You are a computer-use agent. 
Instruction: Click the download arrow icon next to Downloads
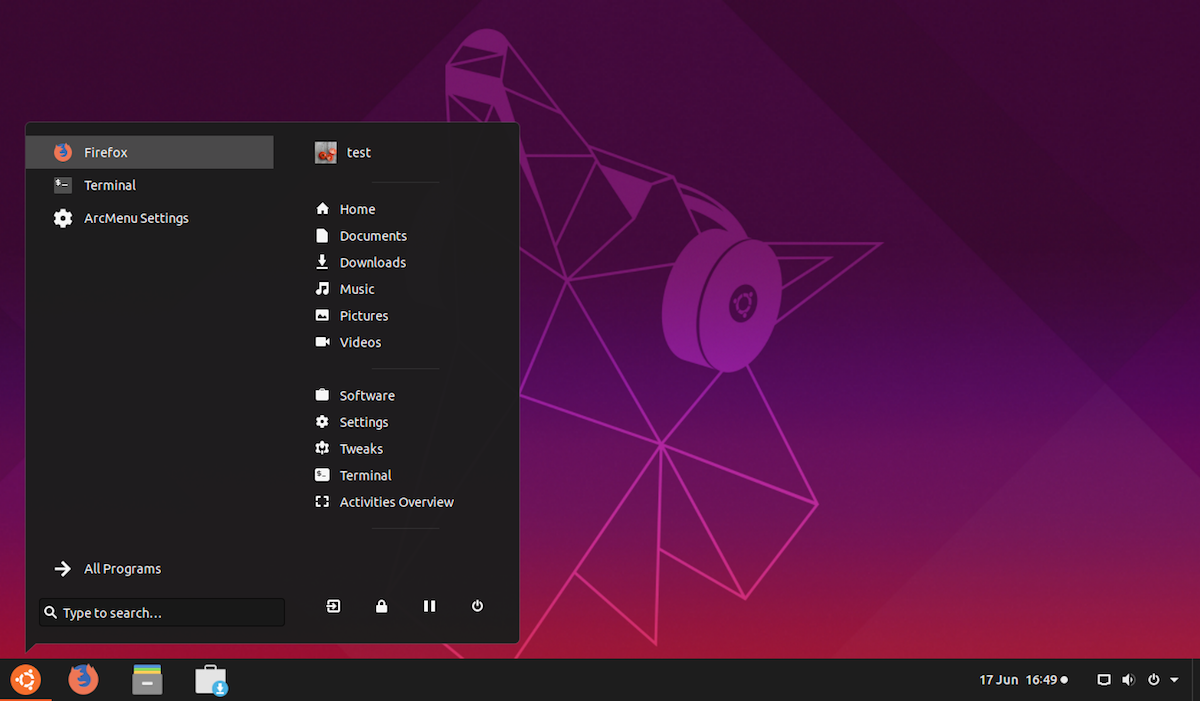322,262
